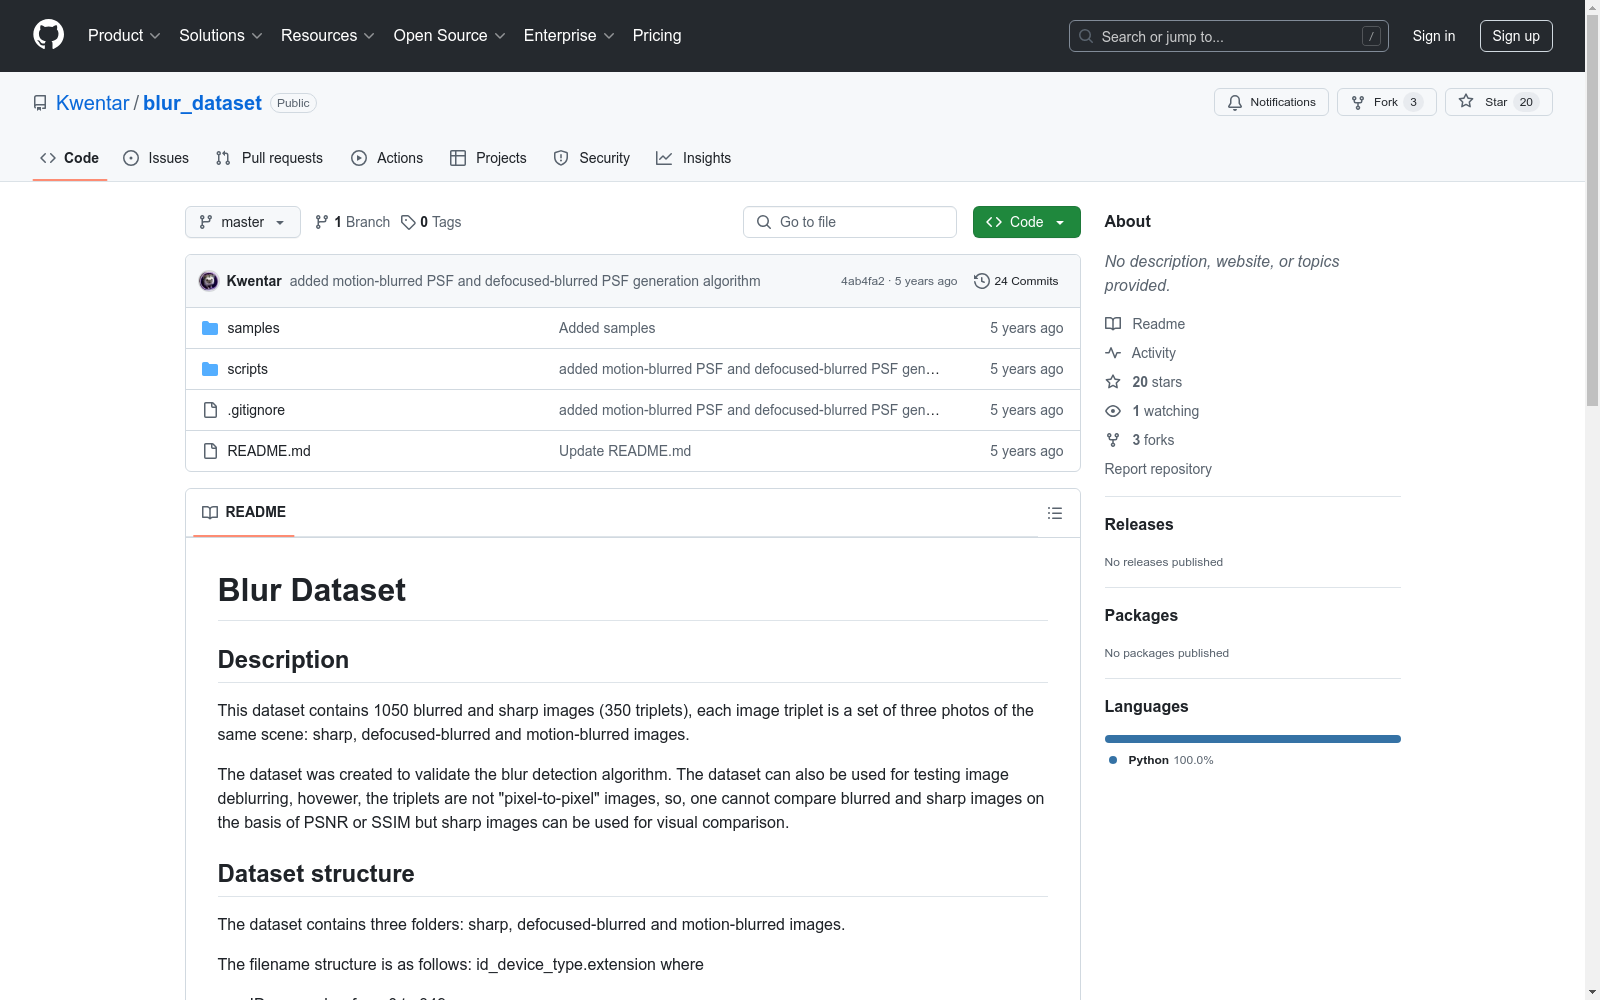
Task: Click the Notifications button
Action: click(1271, 102)
